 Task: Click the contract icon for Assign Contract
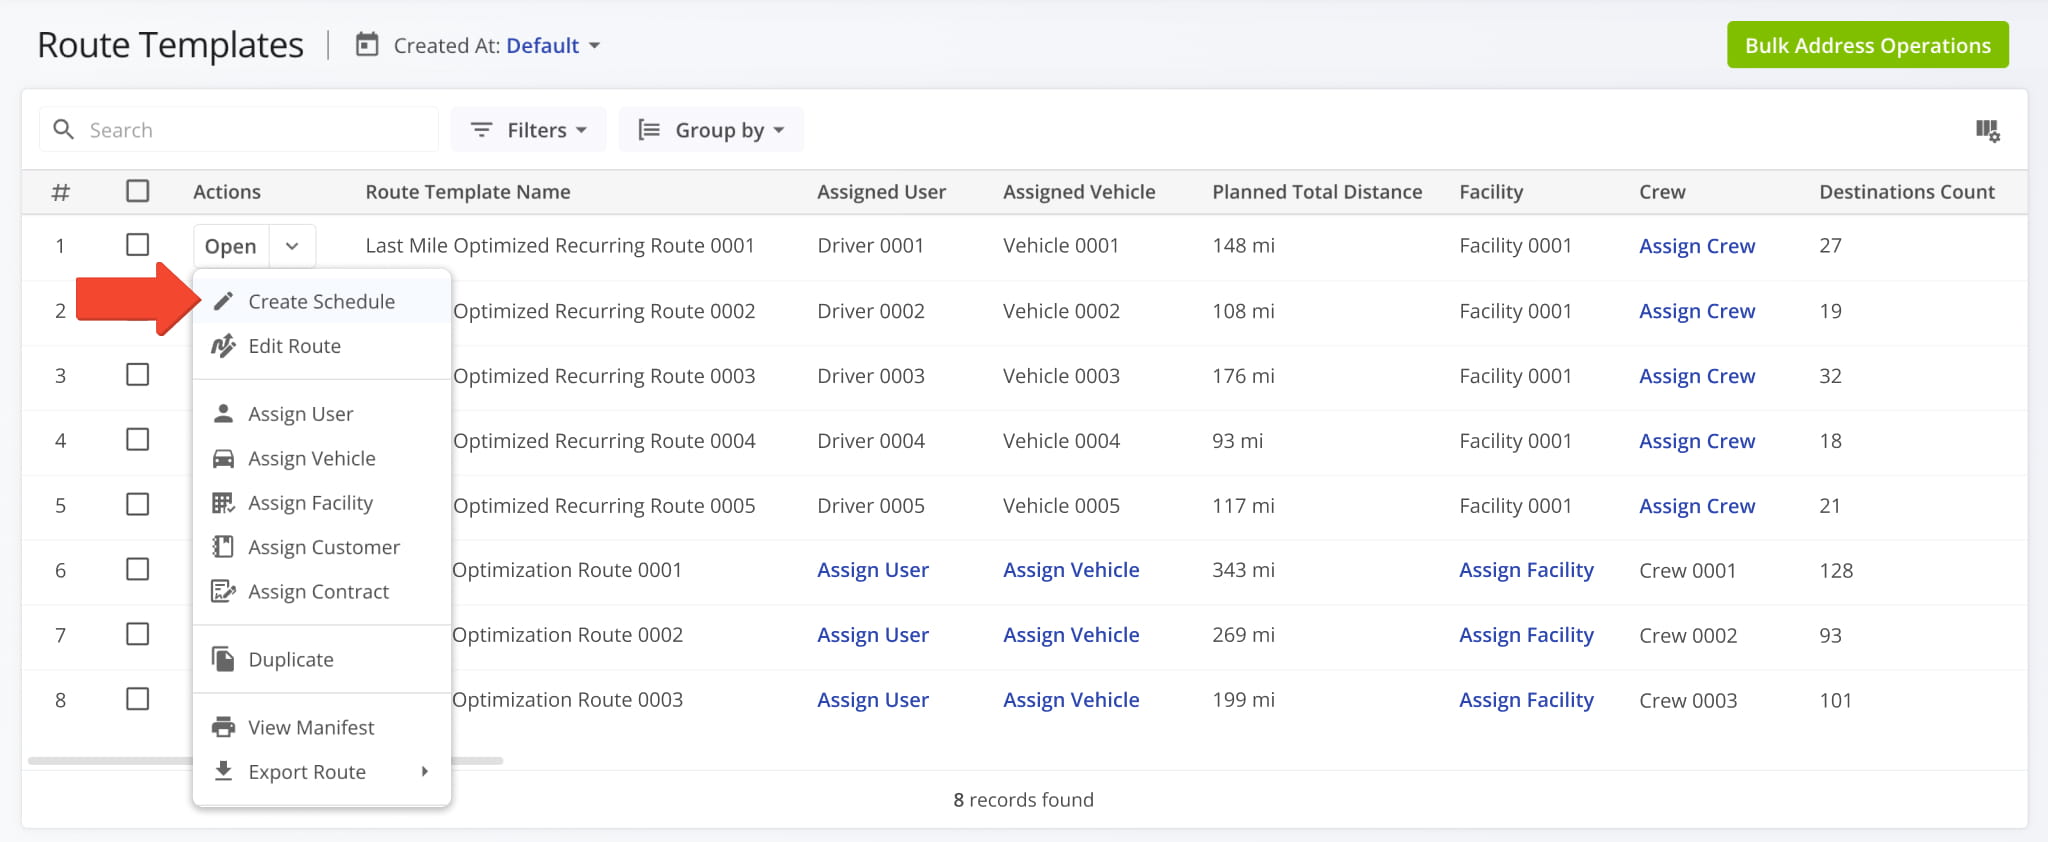click(x=223, y=591)
